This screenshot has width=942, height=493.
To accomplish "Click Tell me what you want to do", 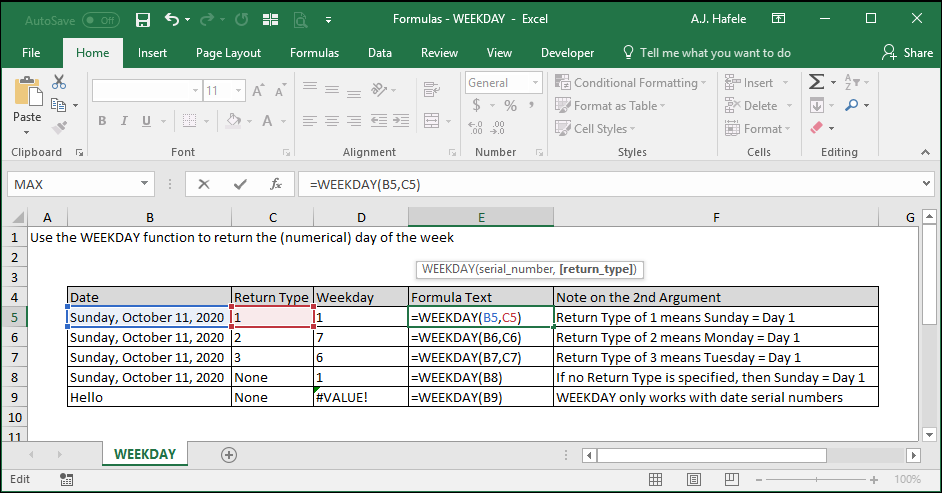I will (707, 53).
